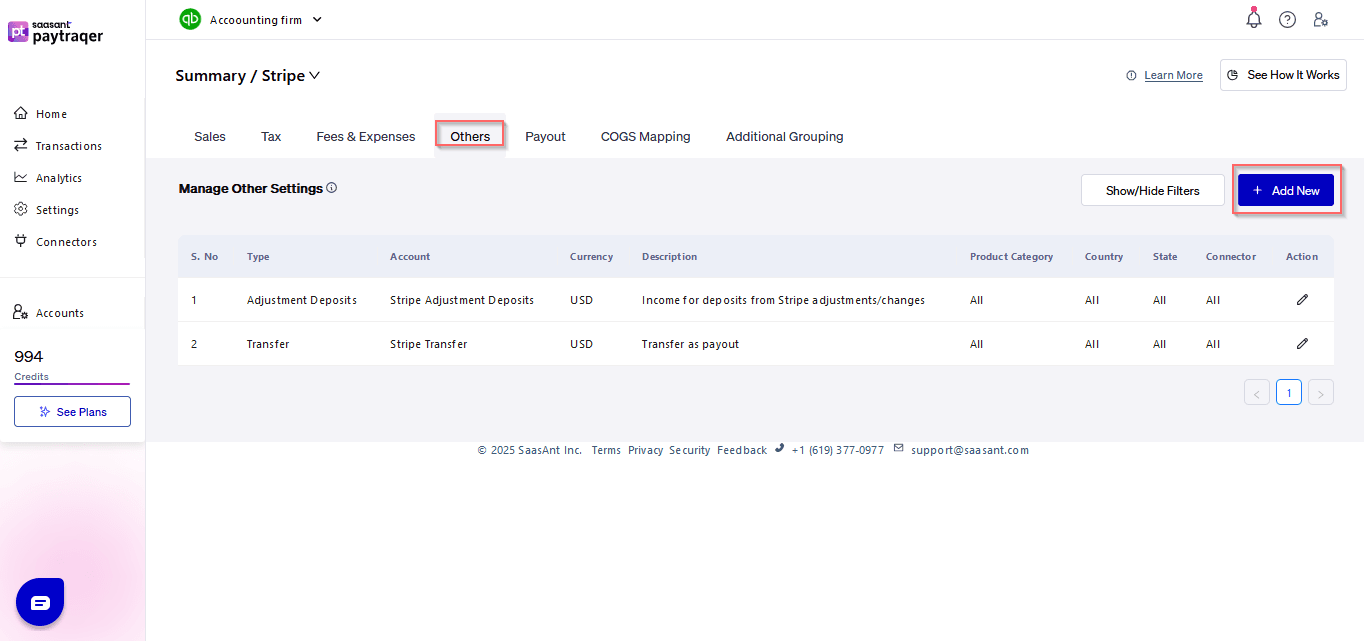Viewport: 1364px width, 641px height.
Task: Open the Fees & Expenses tab
Action: click(x=366, y=136)
